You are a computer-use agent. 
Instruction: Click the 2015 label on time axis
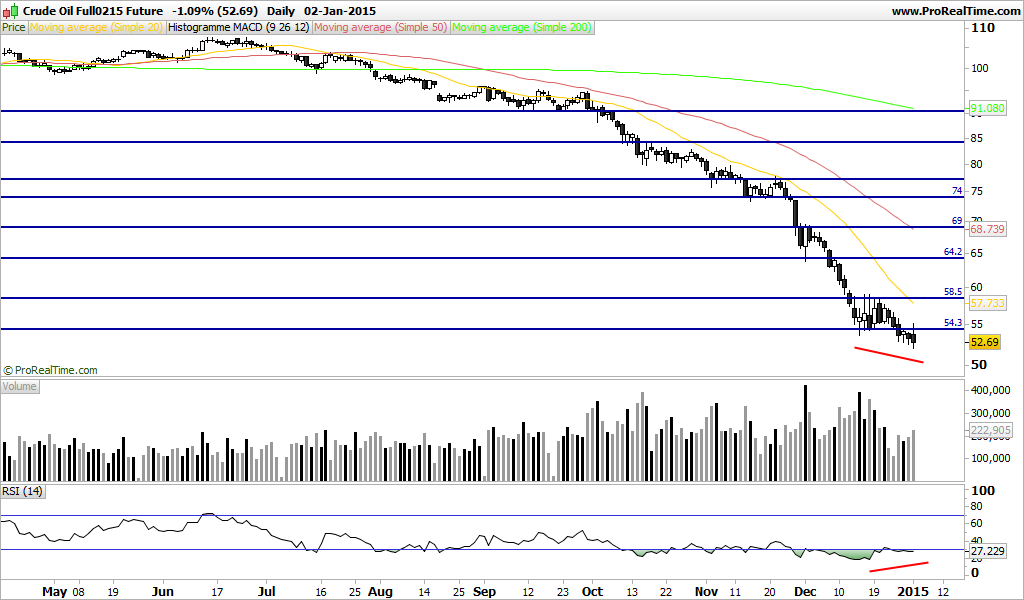913,592
